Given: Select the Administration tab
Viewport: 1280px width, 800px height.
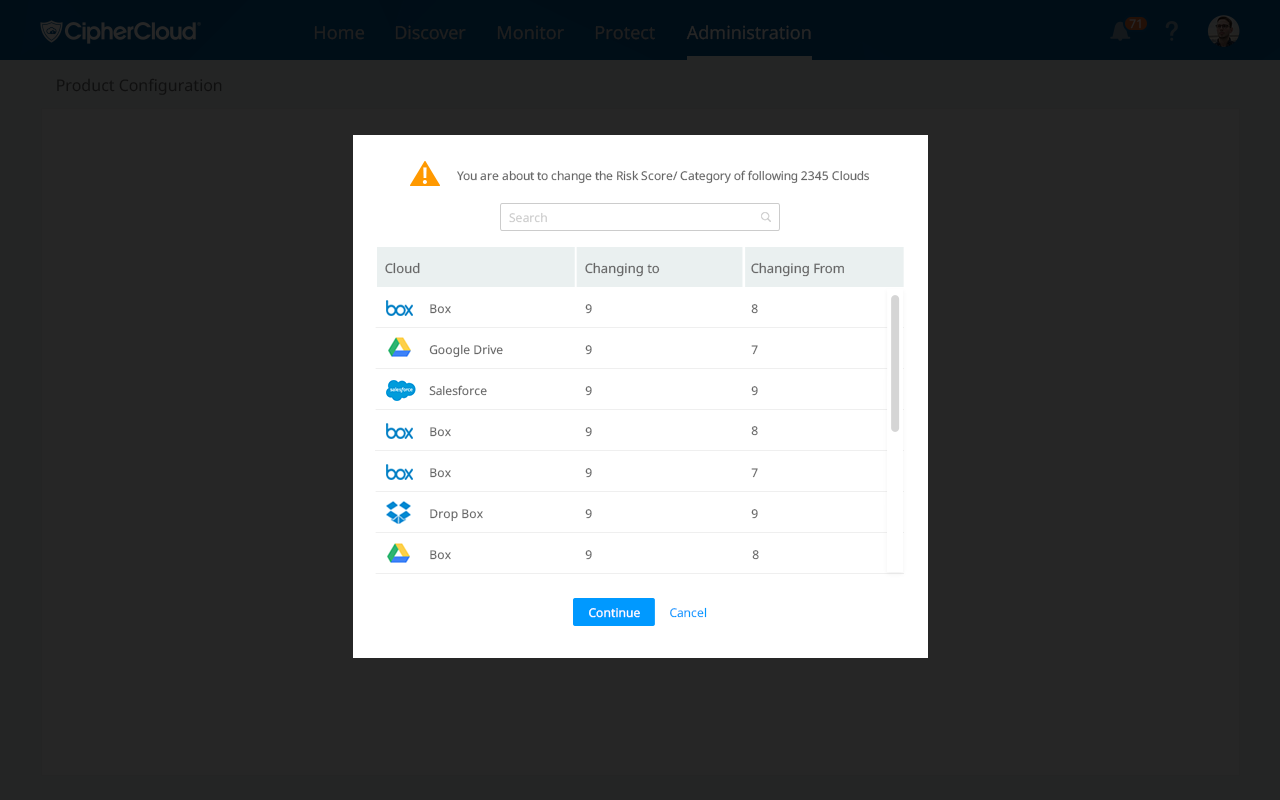Looking at the screenshot, I should pyautogui.click(x=749, y=32).
